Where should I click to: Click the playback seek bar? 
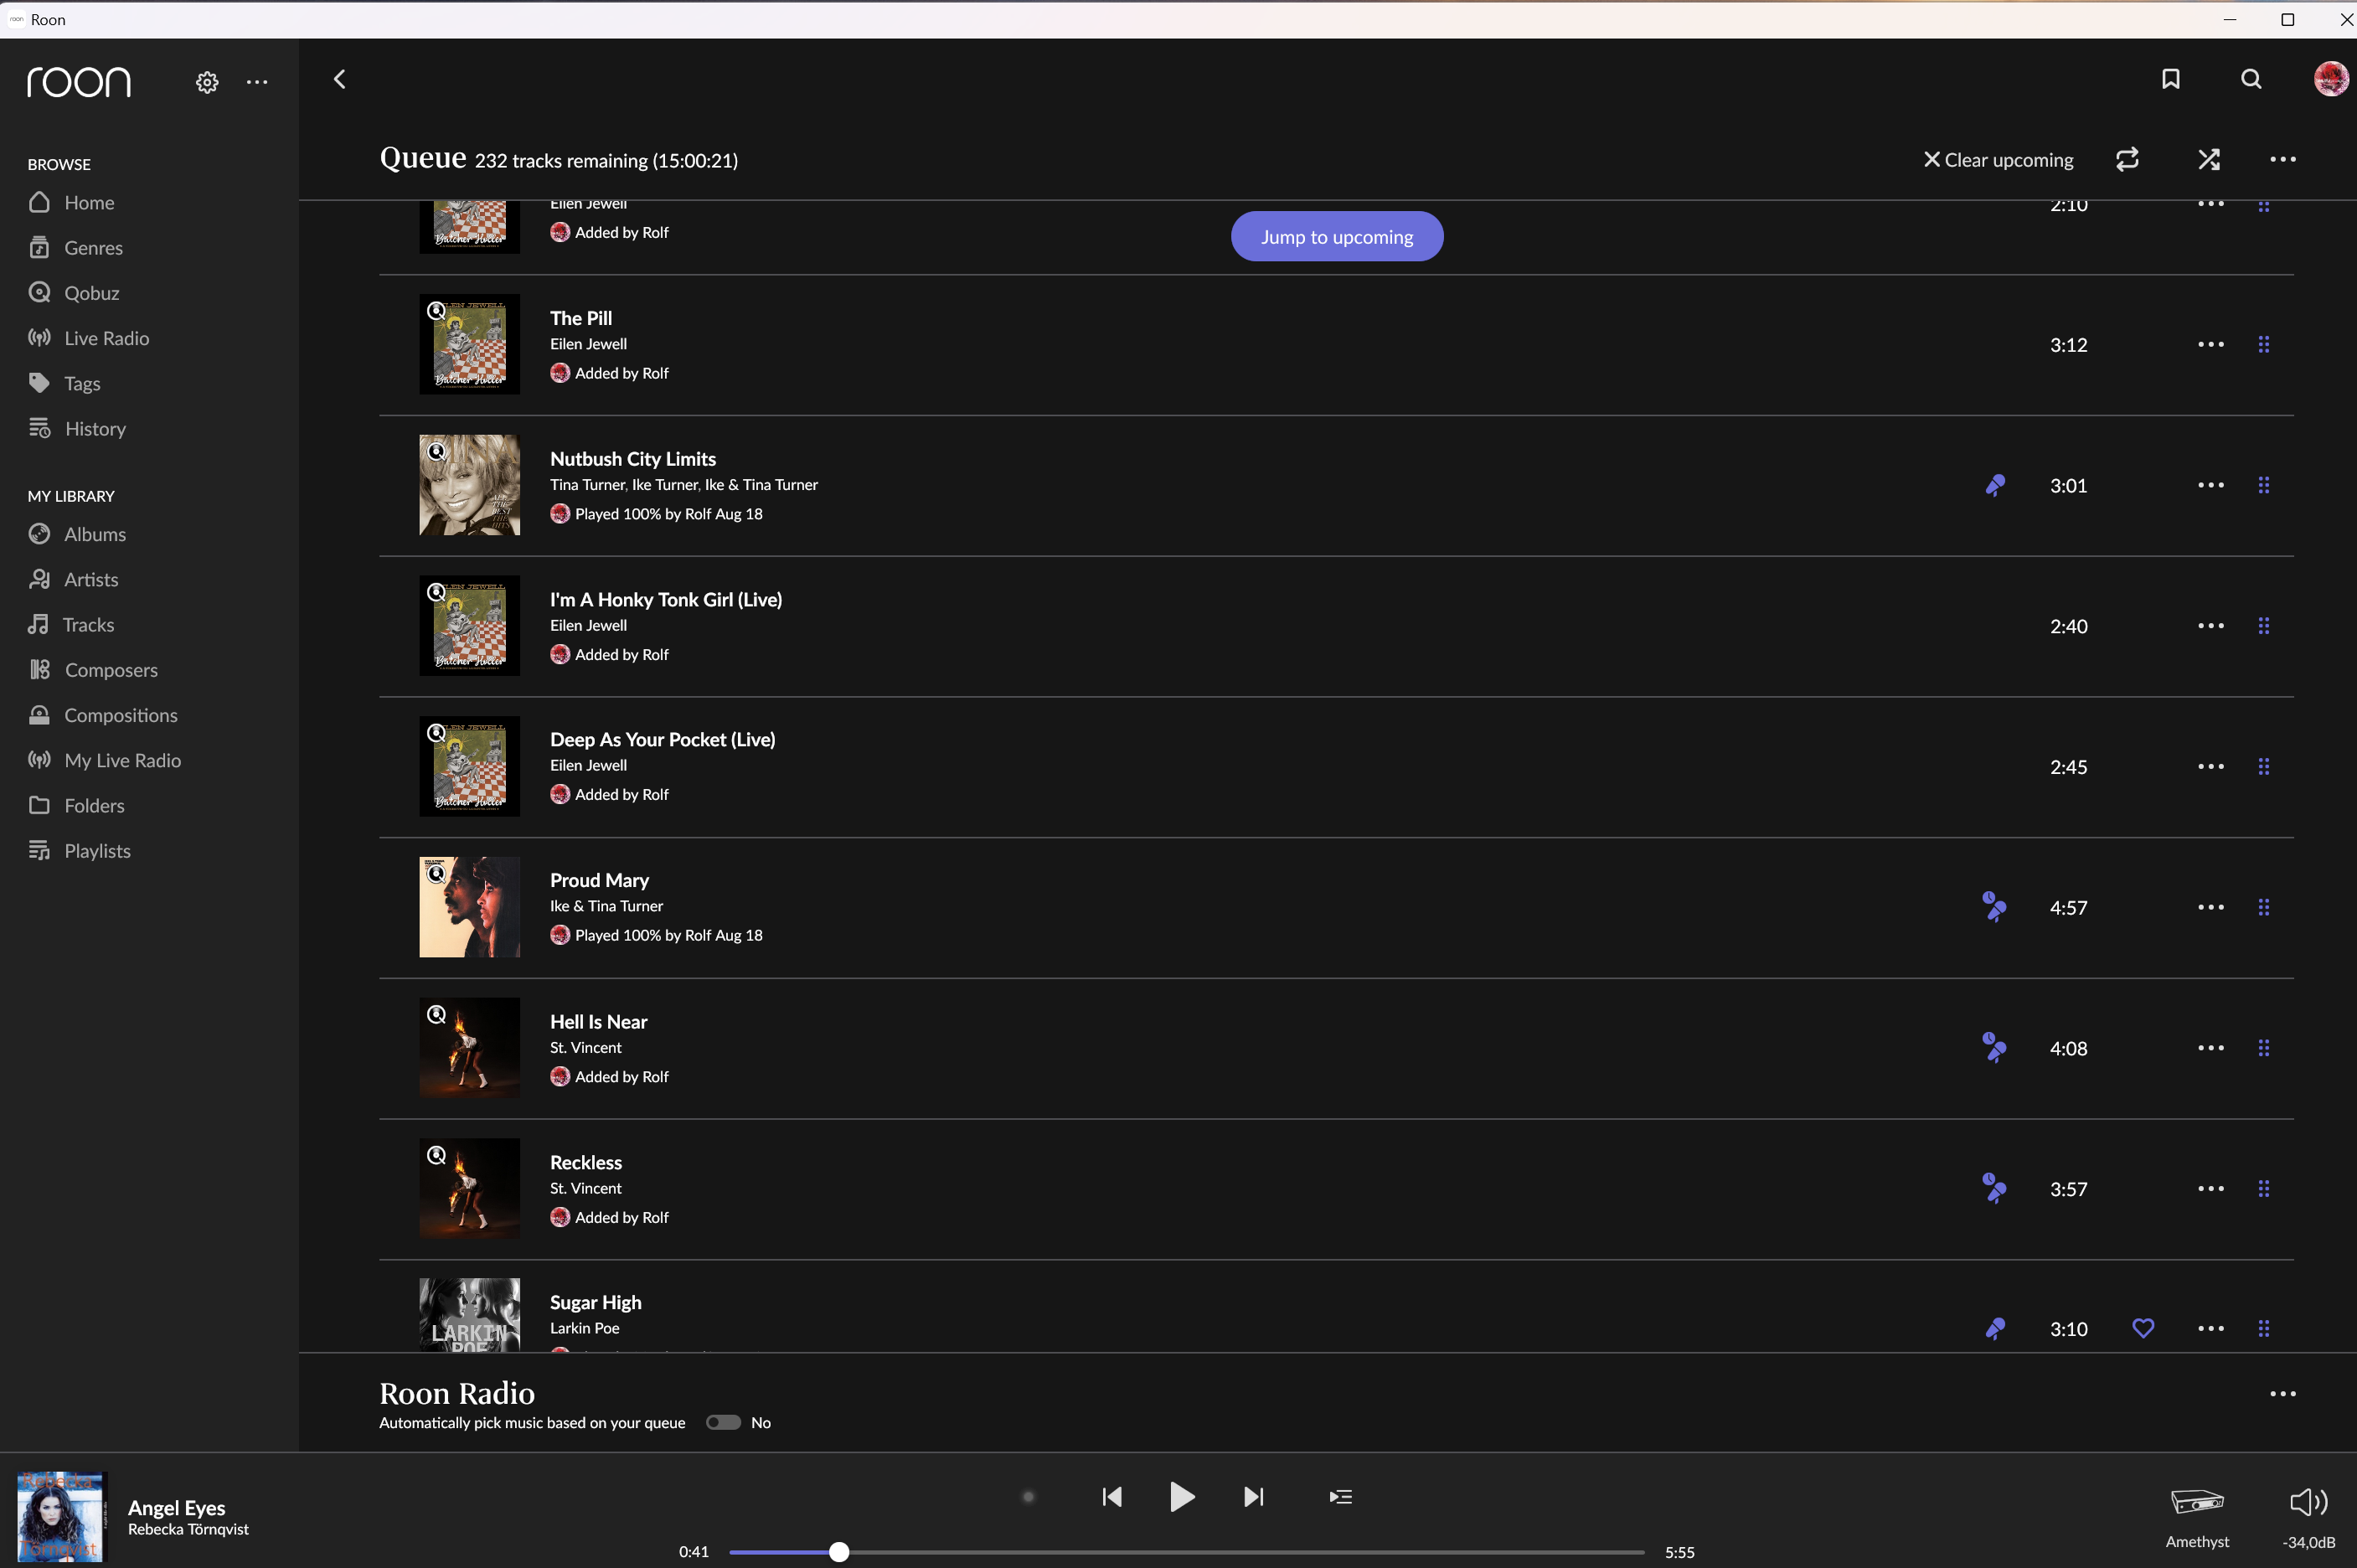coord(1187,1552)
